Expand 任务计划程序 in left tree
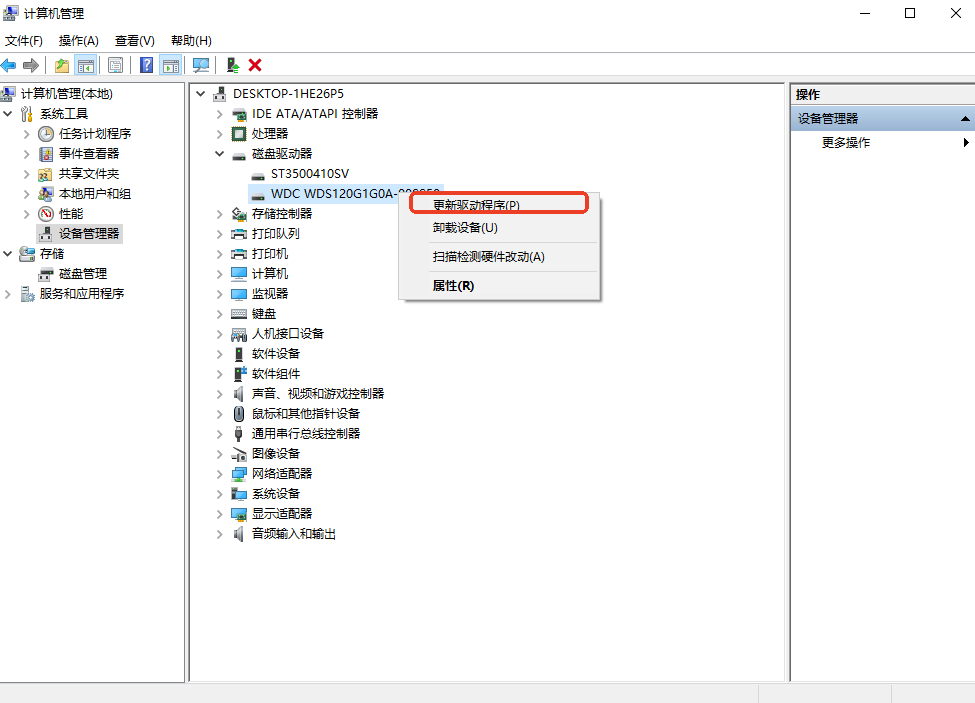The height and width of the screenshot is (703, 975). click(26, 134)
